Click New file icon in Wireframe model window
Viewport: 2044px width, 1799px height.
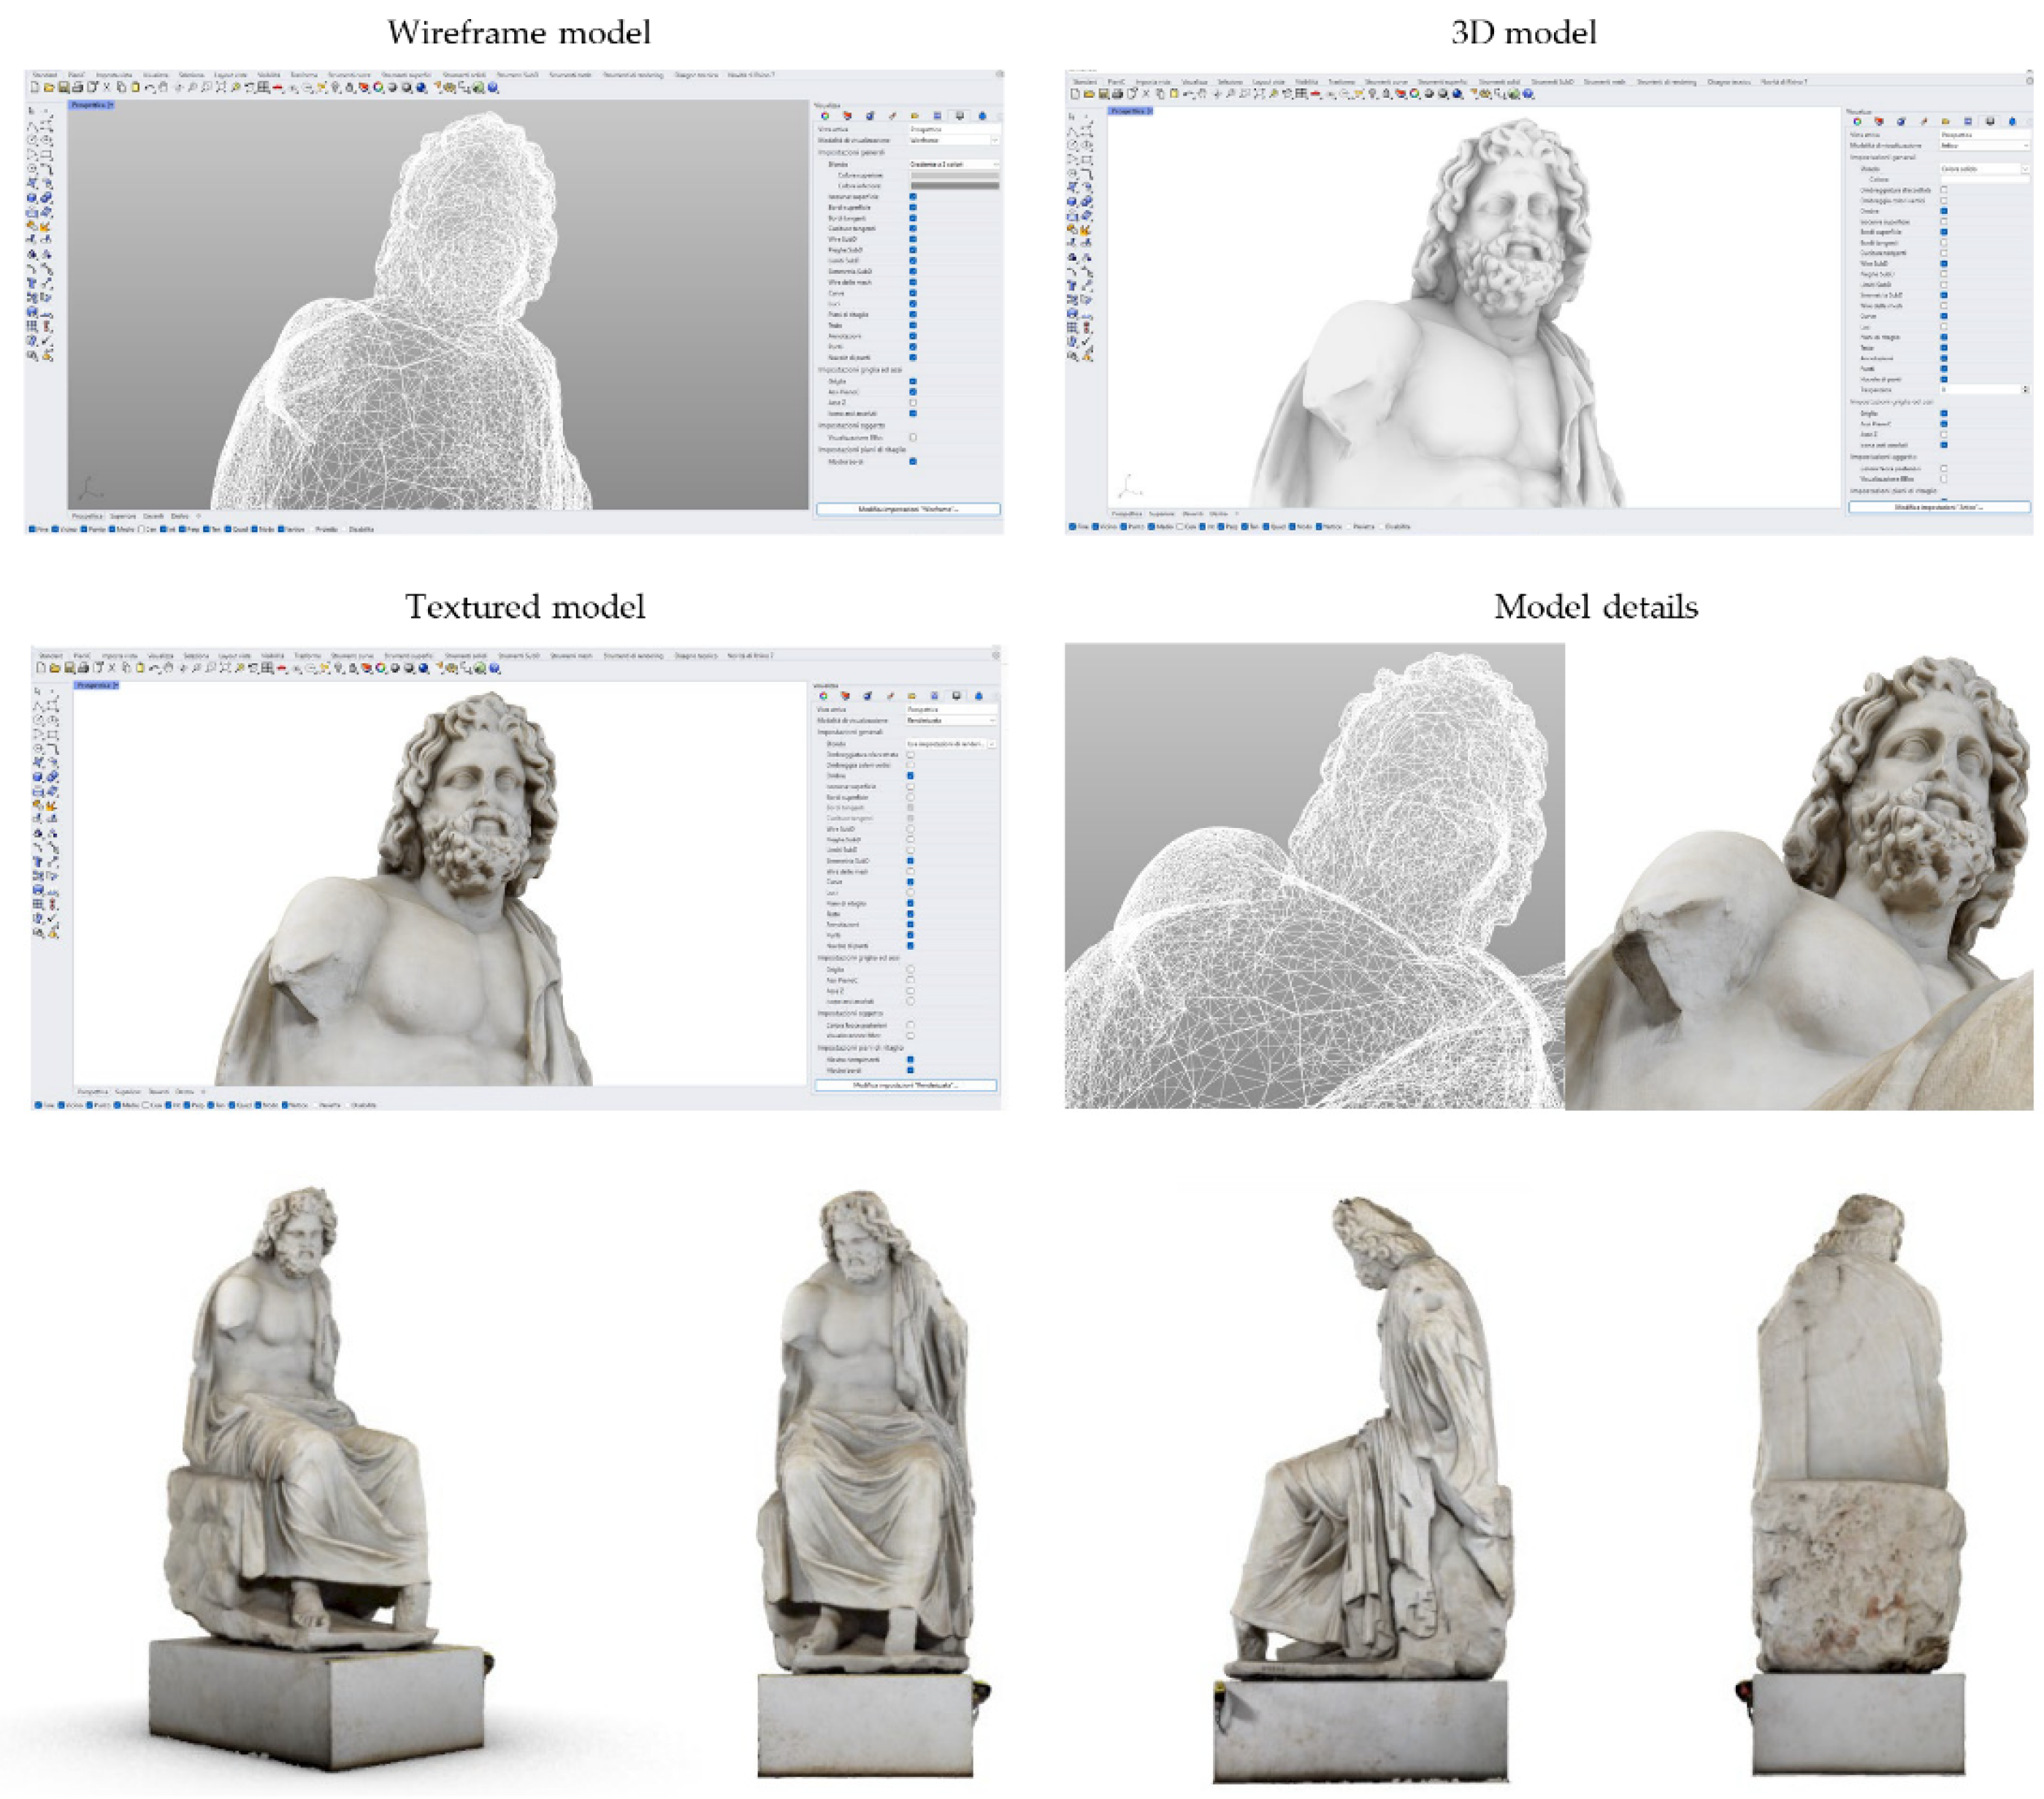click(x=36, y=88)
